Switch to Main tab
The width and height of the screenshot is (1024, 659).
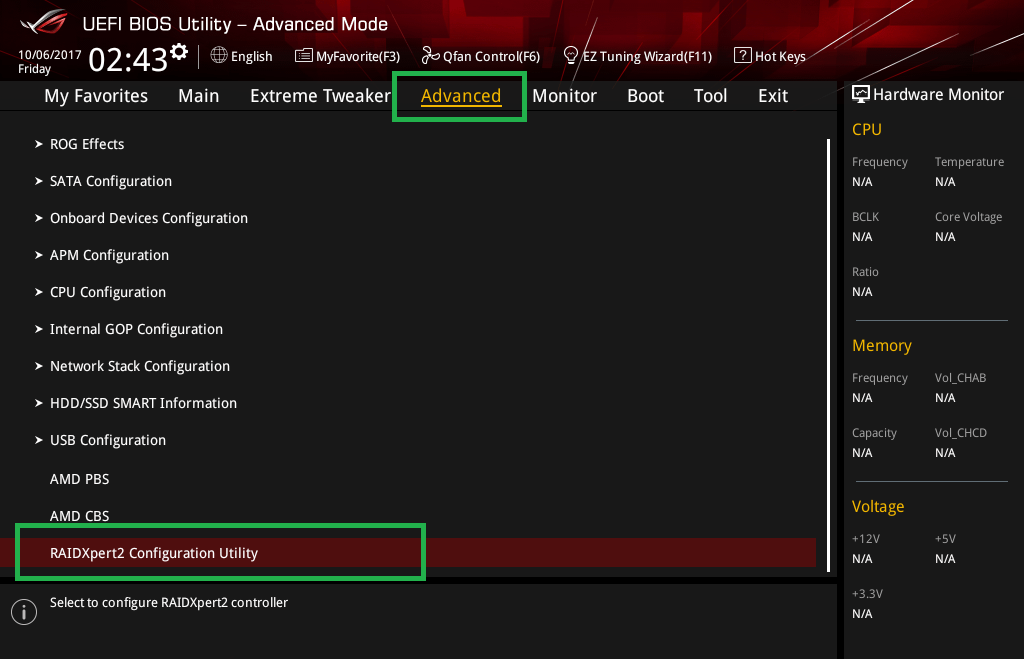(x=199, y=96)
